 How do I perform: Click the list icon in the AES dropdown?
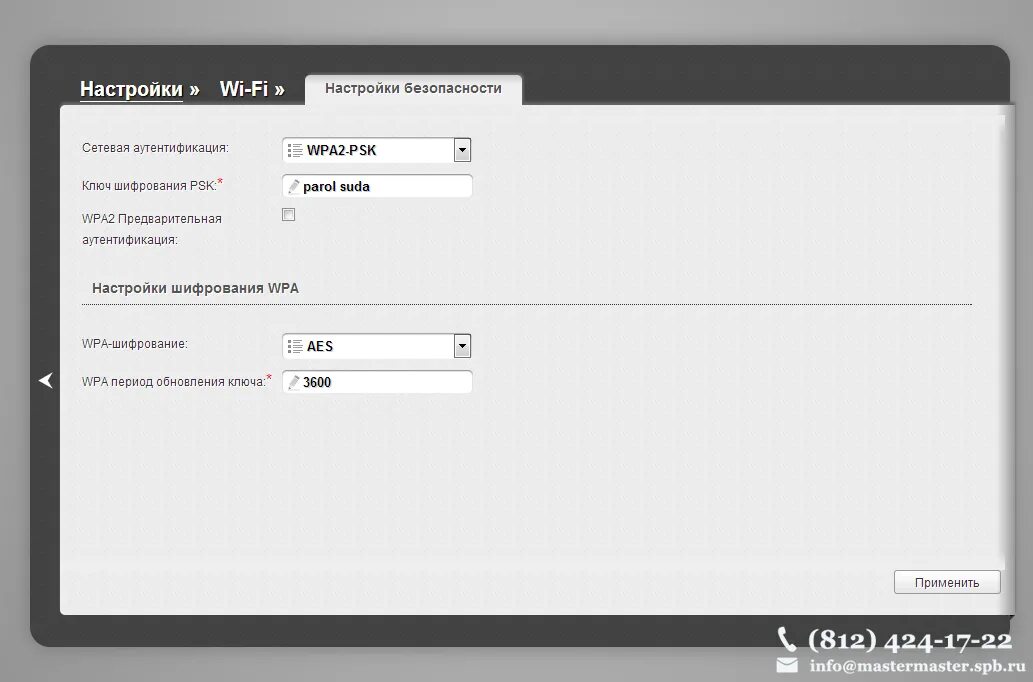[x=295, y=346]
